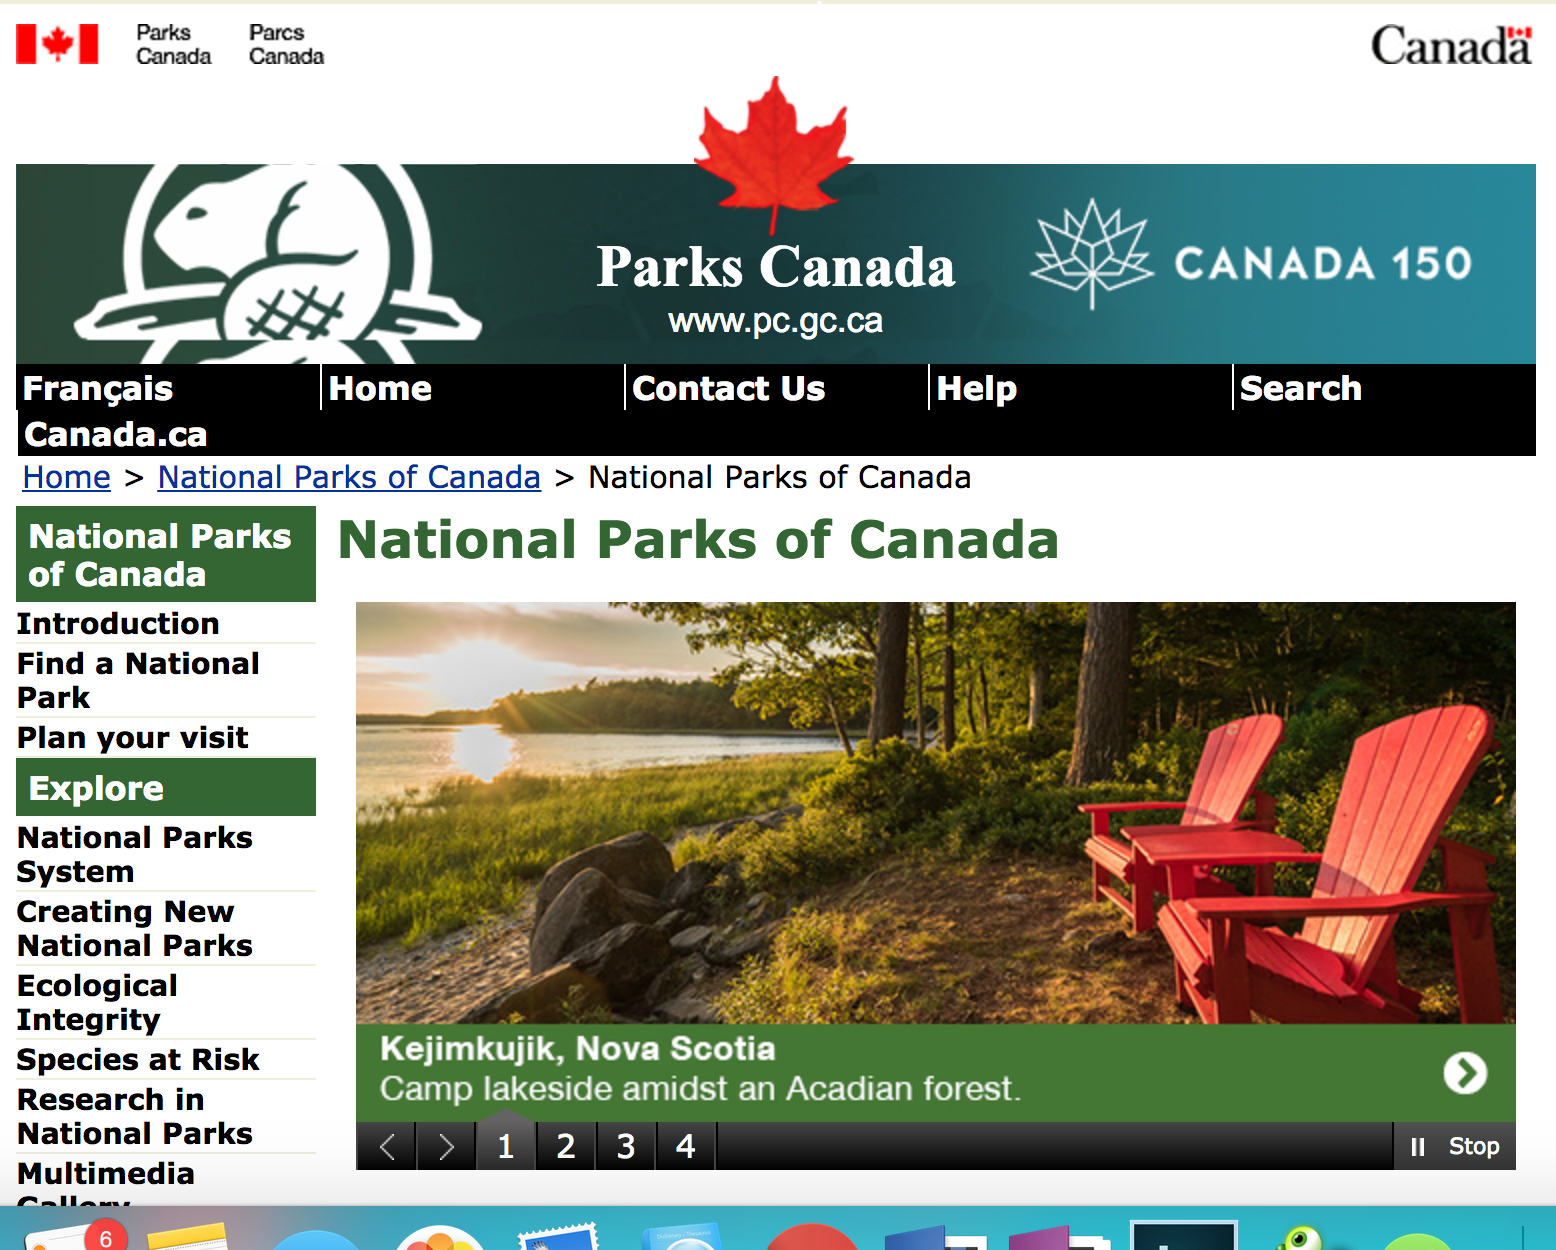This screenshot has height=1250, width=1556.
Task: Open Kejimkujik slide via circled arrow icon
Action: pos(1464,1073)
